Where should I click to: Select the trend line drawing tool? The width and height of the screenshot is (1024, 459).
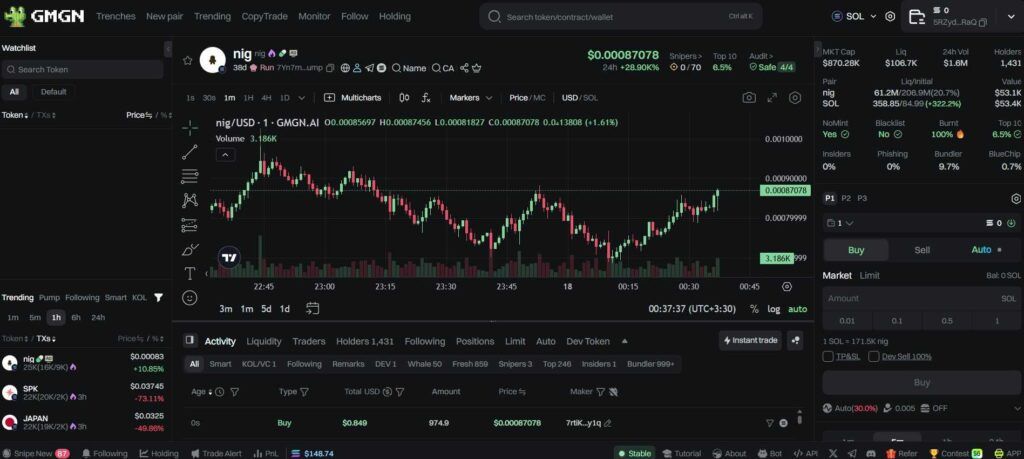[x=190, y=152]
